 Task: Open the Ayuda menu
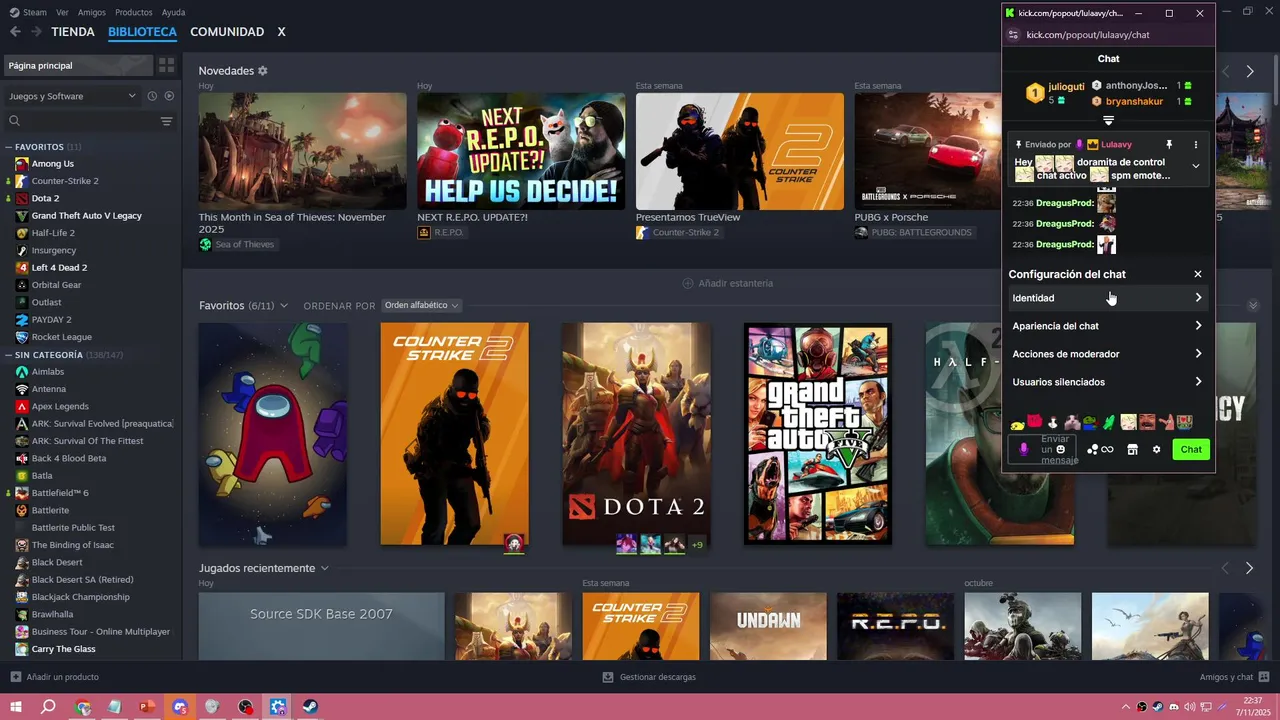click(173, 12)
